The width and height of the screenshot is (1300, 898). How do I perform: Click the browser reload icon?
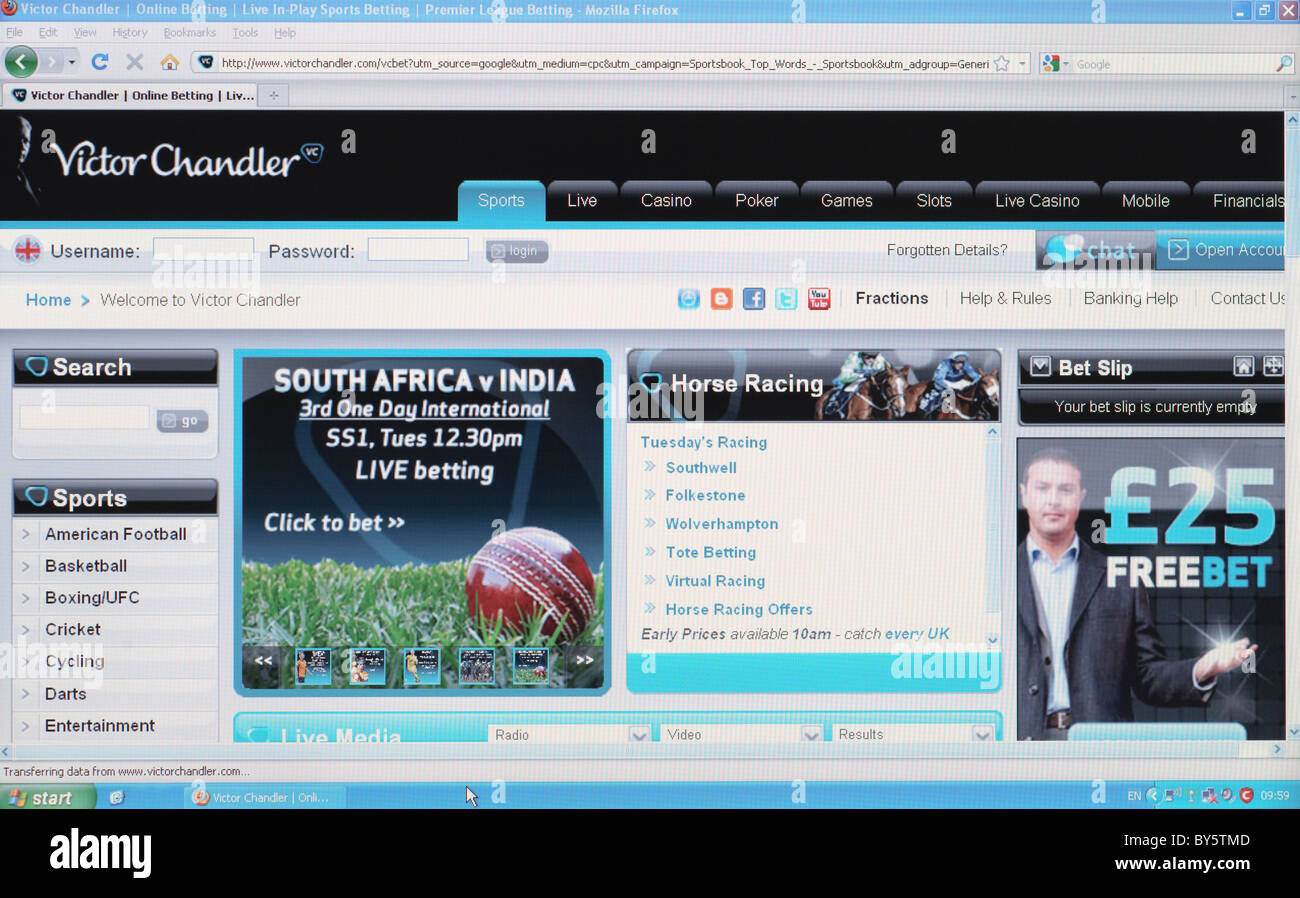(99, 62)
